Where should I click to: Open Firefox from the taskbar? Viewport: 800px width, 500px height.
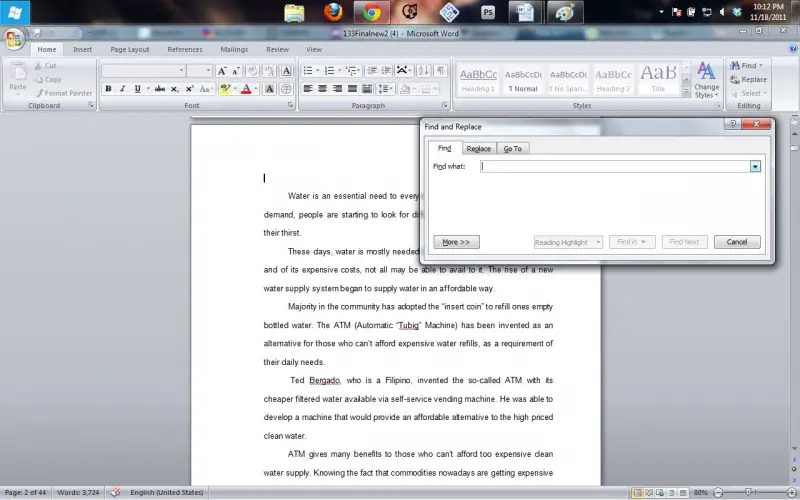(x=334, y=12)
